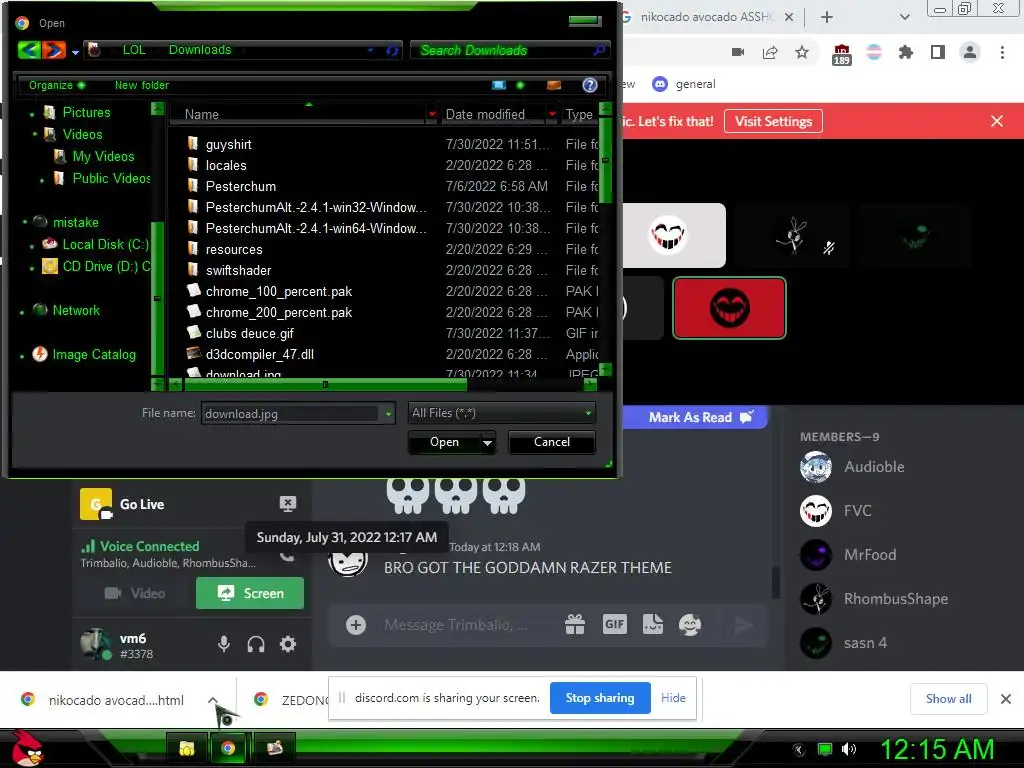Hide the screen sharing notice
This screenshot has width=1024, height=768.
click(673, 698)
